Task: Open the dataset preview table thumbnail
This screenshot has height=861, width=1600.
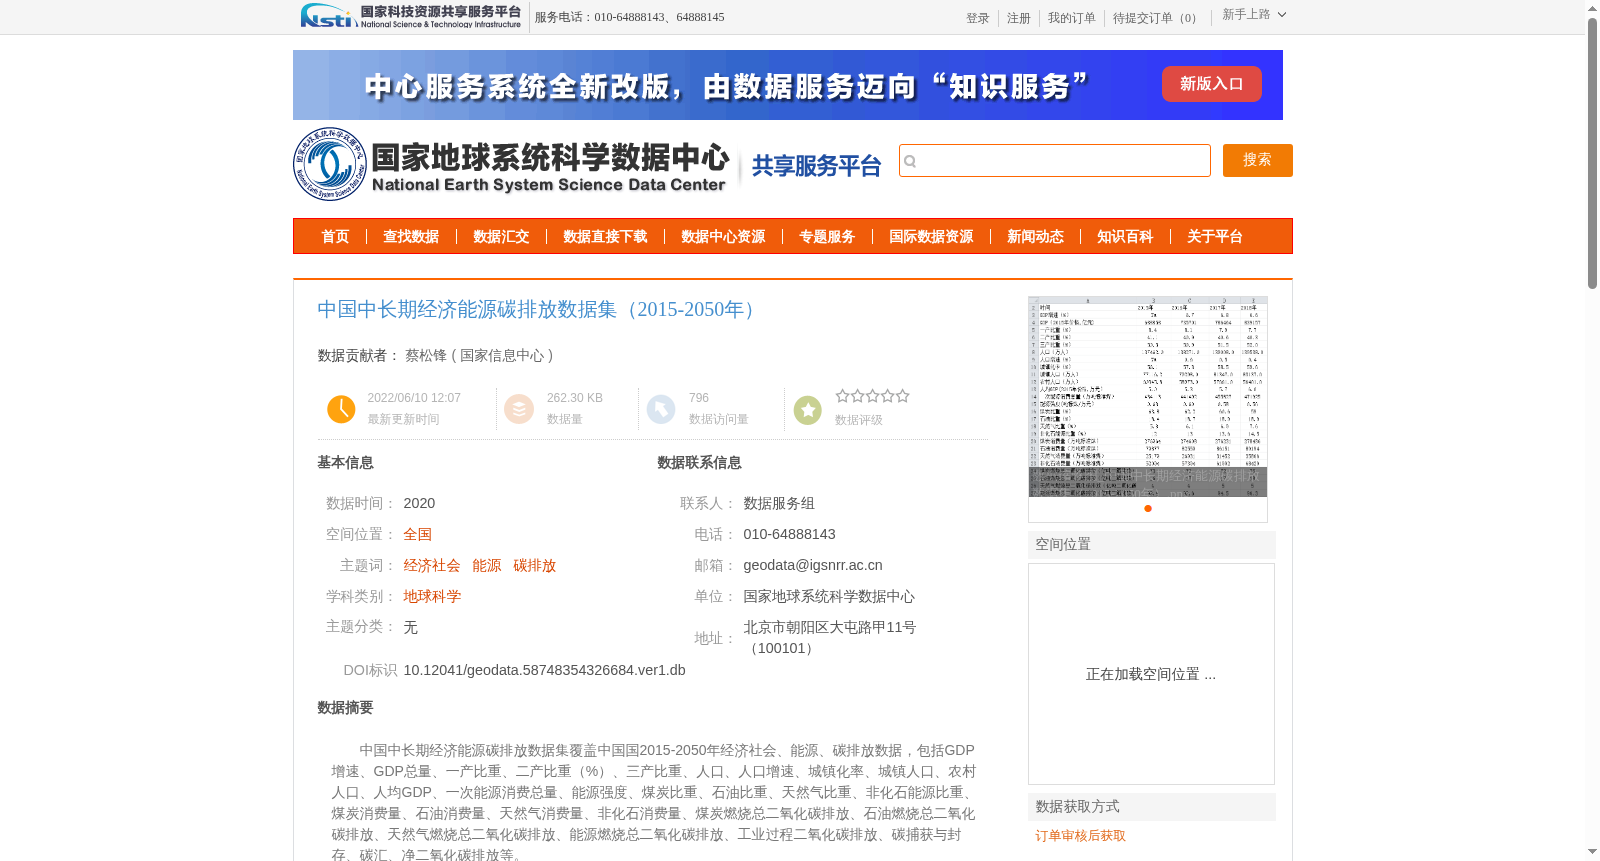Action: (x=1147, y=396)
